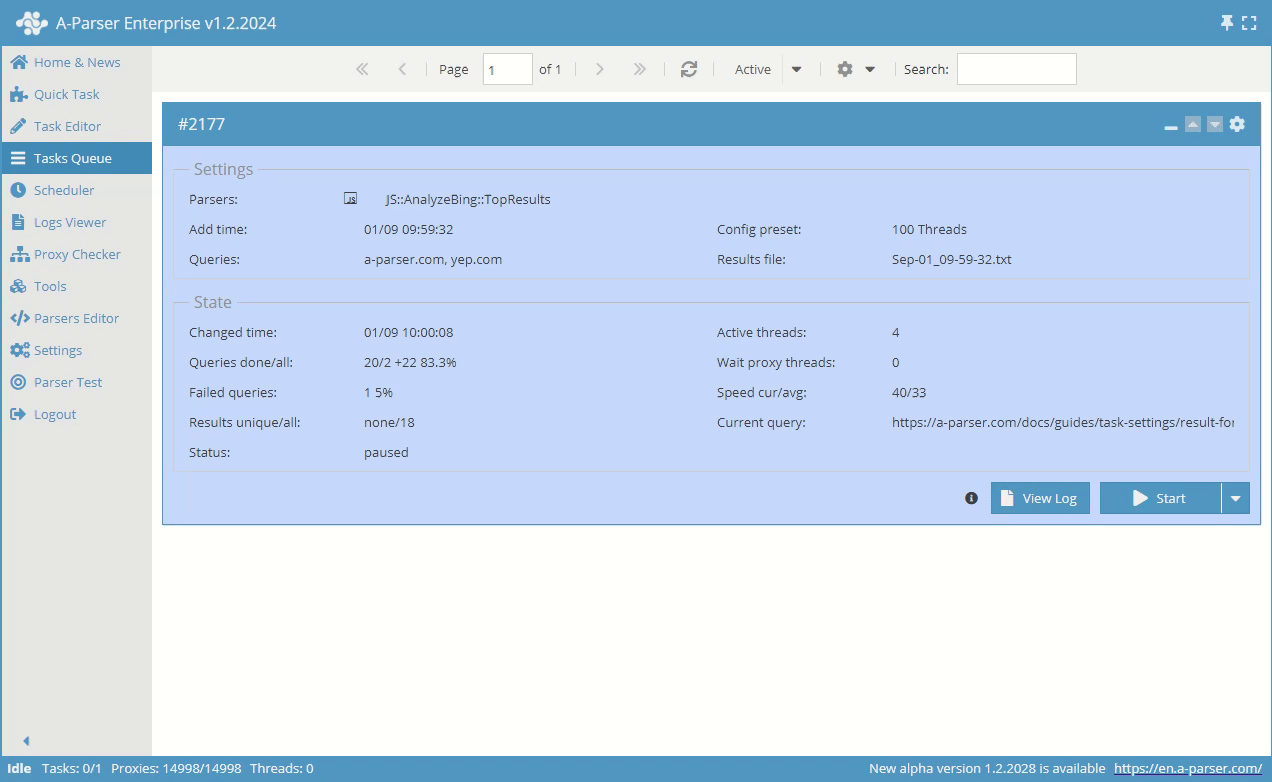Move task #2177 down in queue

[1215, 124]
